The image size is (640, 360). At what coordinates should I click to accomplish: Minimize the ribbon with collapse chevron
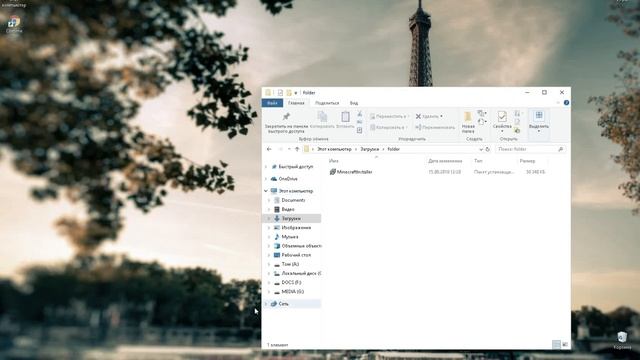pos(558,103)
